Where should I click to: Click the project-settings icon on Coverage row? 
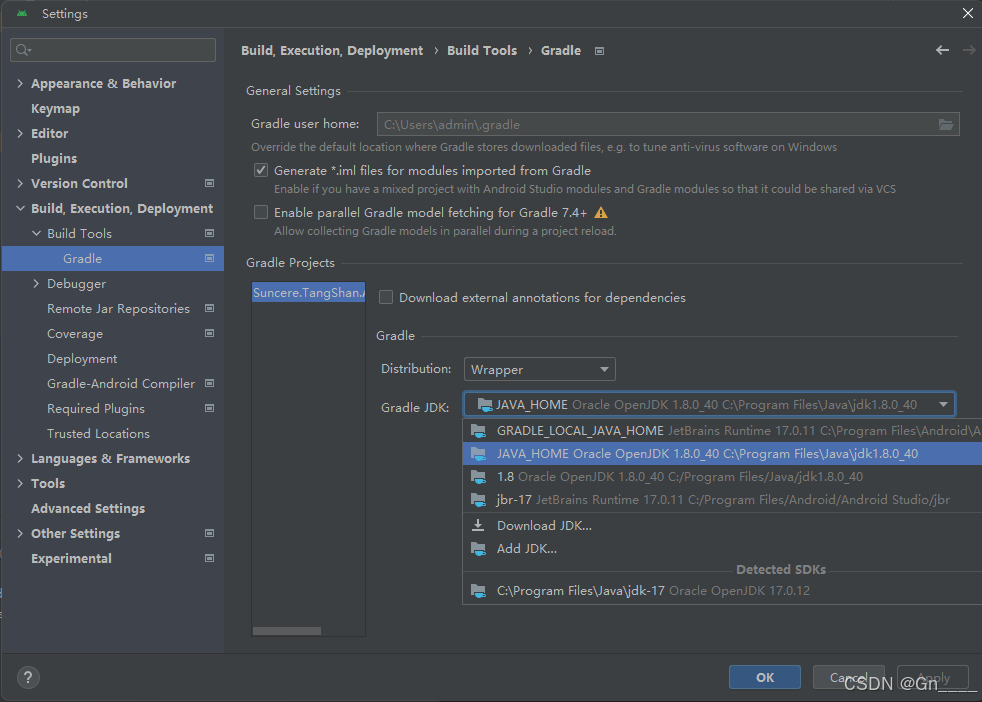click(x=210, y=334)
